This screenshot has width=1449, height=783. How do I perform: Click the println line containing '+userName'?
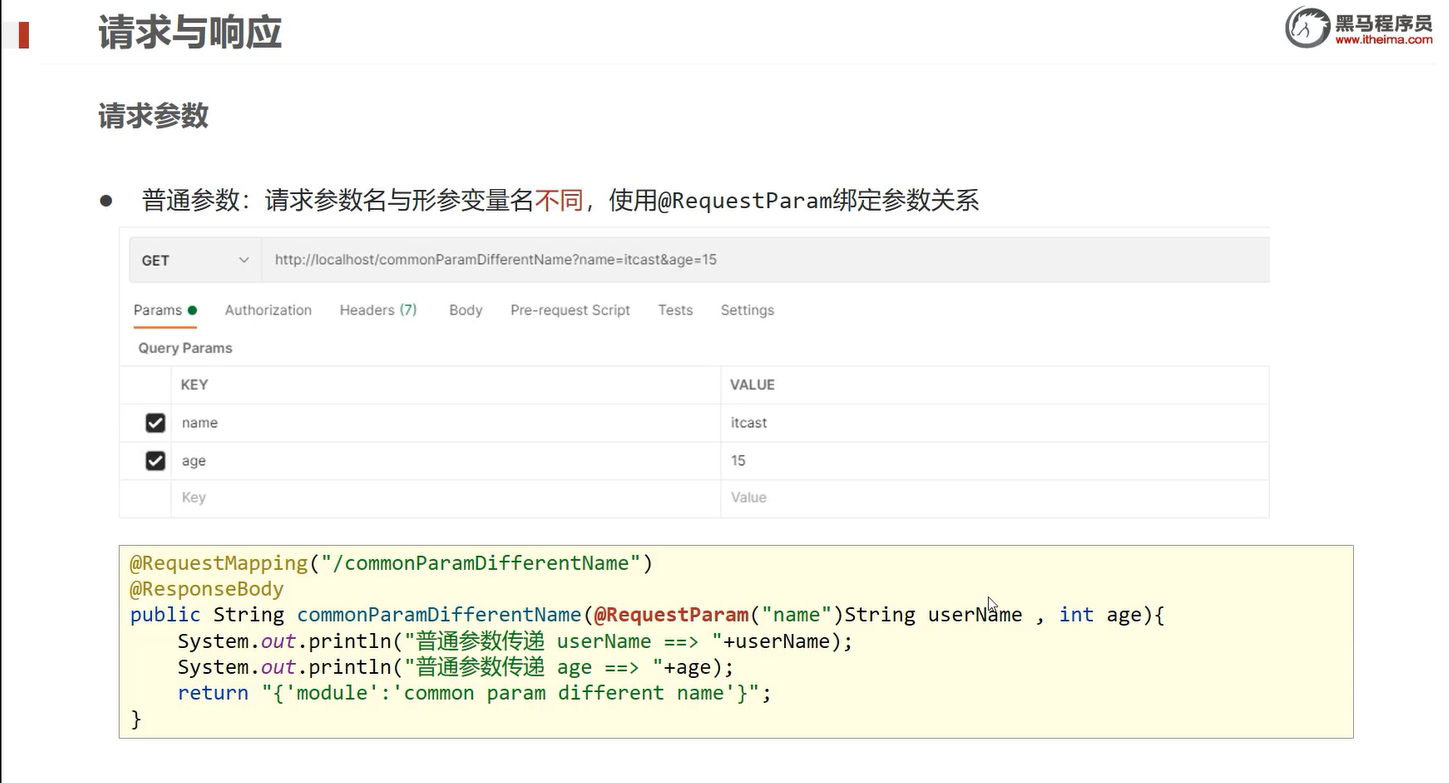click(515, 641)
